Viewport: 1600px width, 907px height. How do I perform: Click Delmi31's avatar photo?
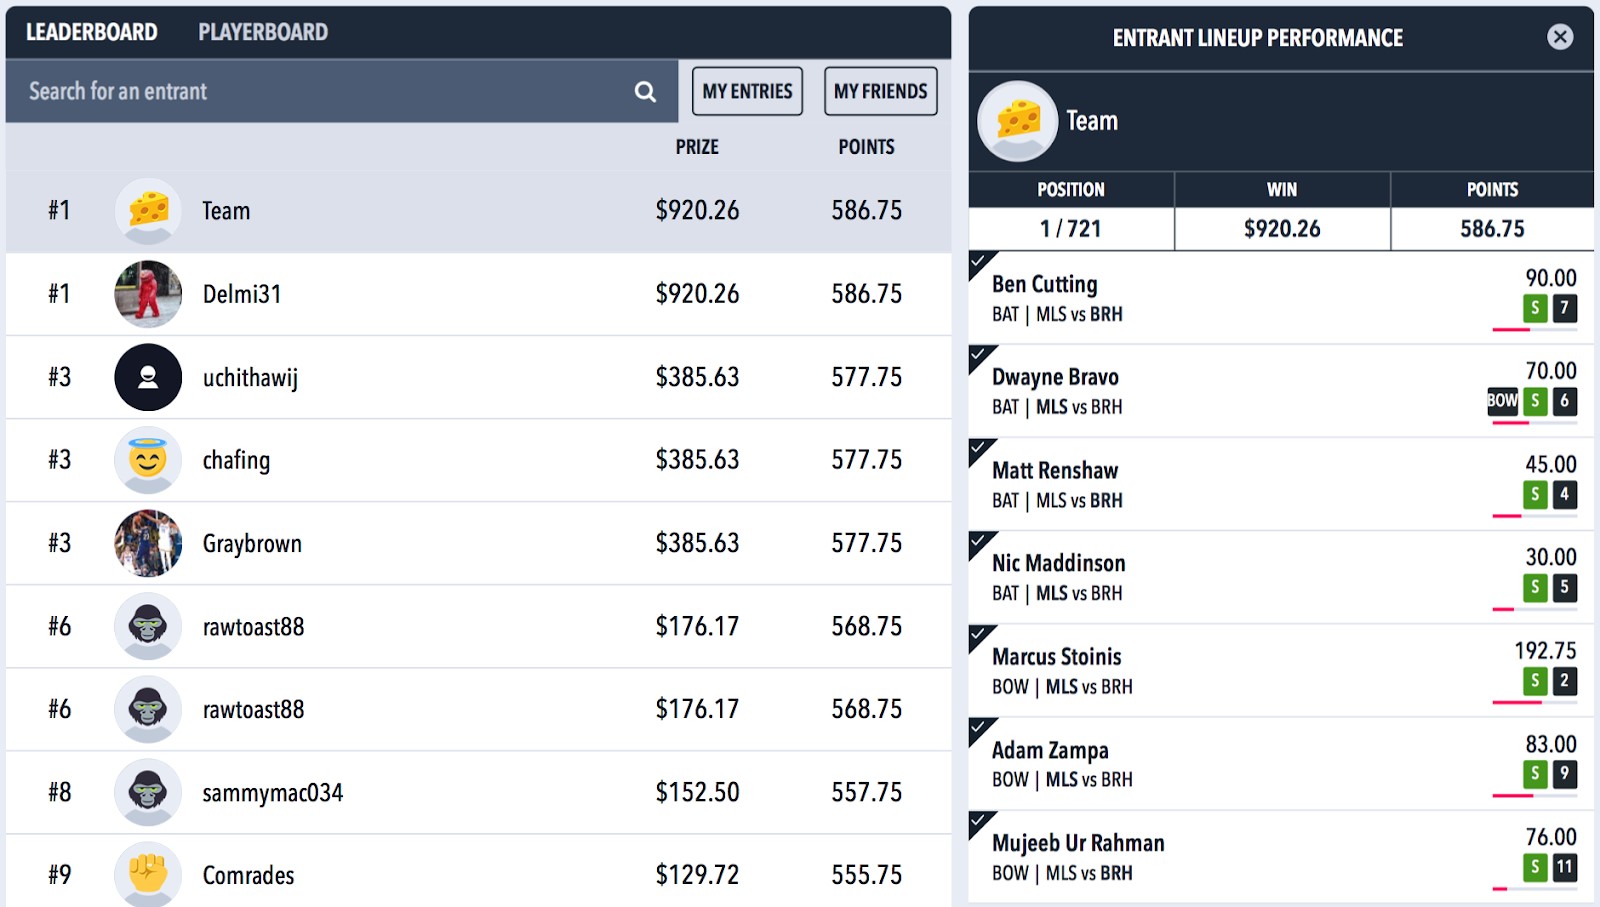click(x=148, y=294)
